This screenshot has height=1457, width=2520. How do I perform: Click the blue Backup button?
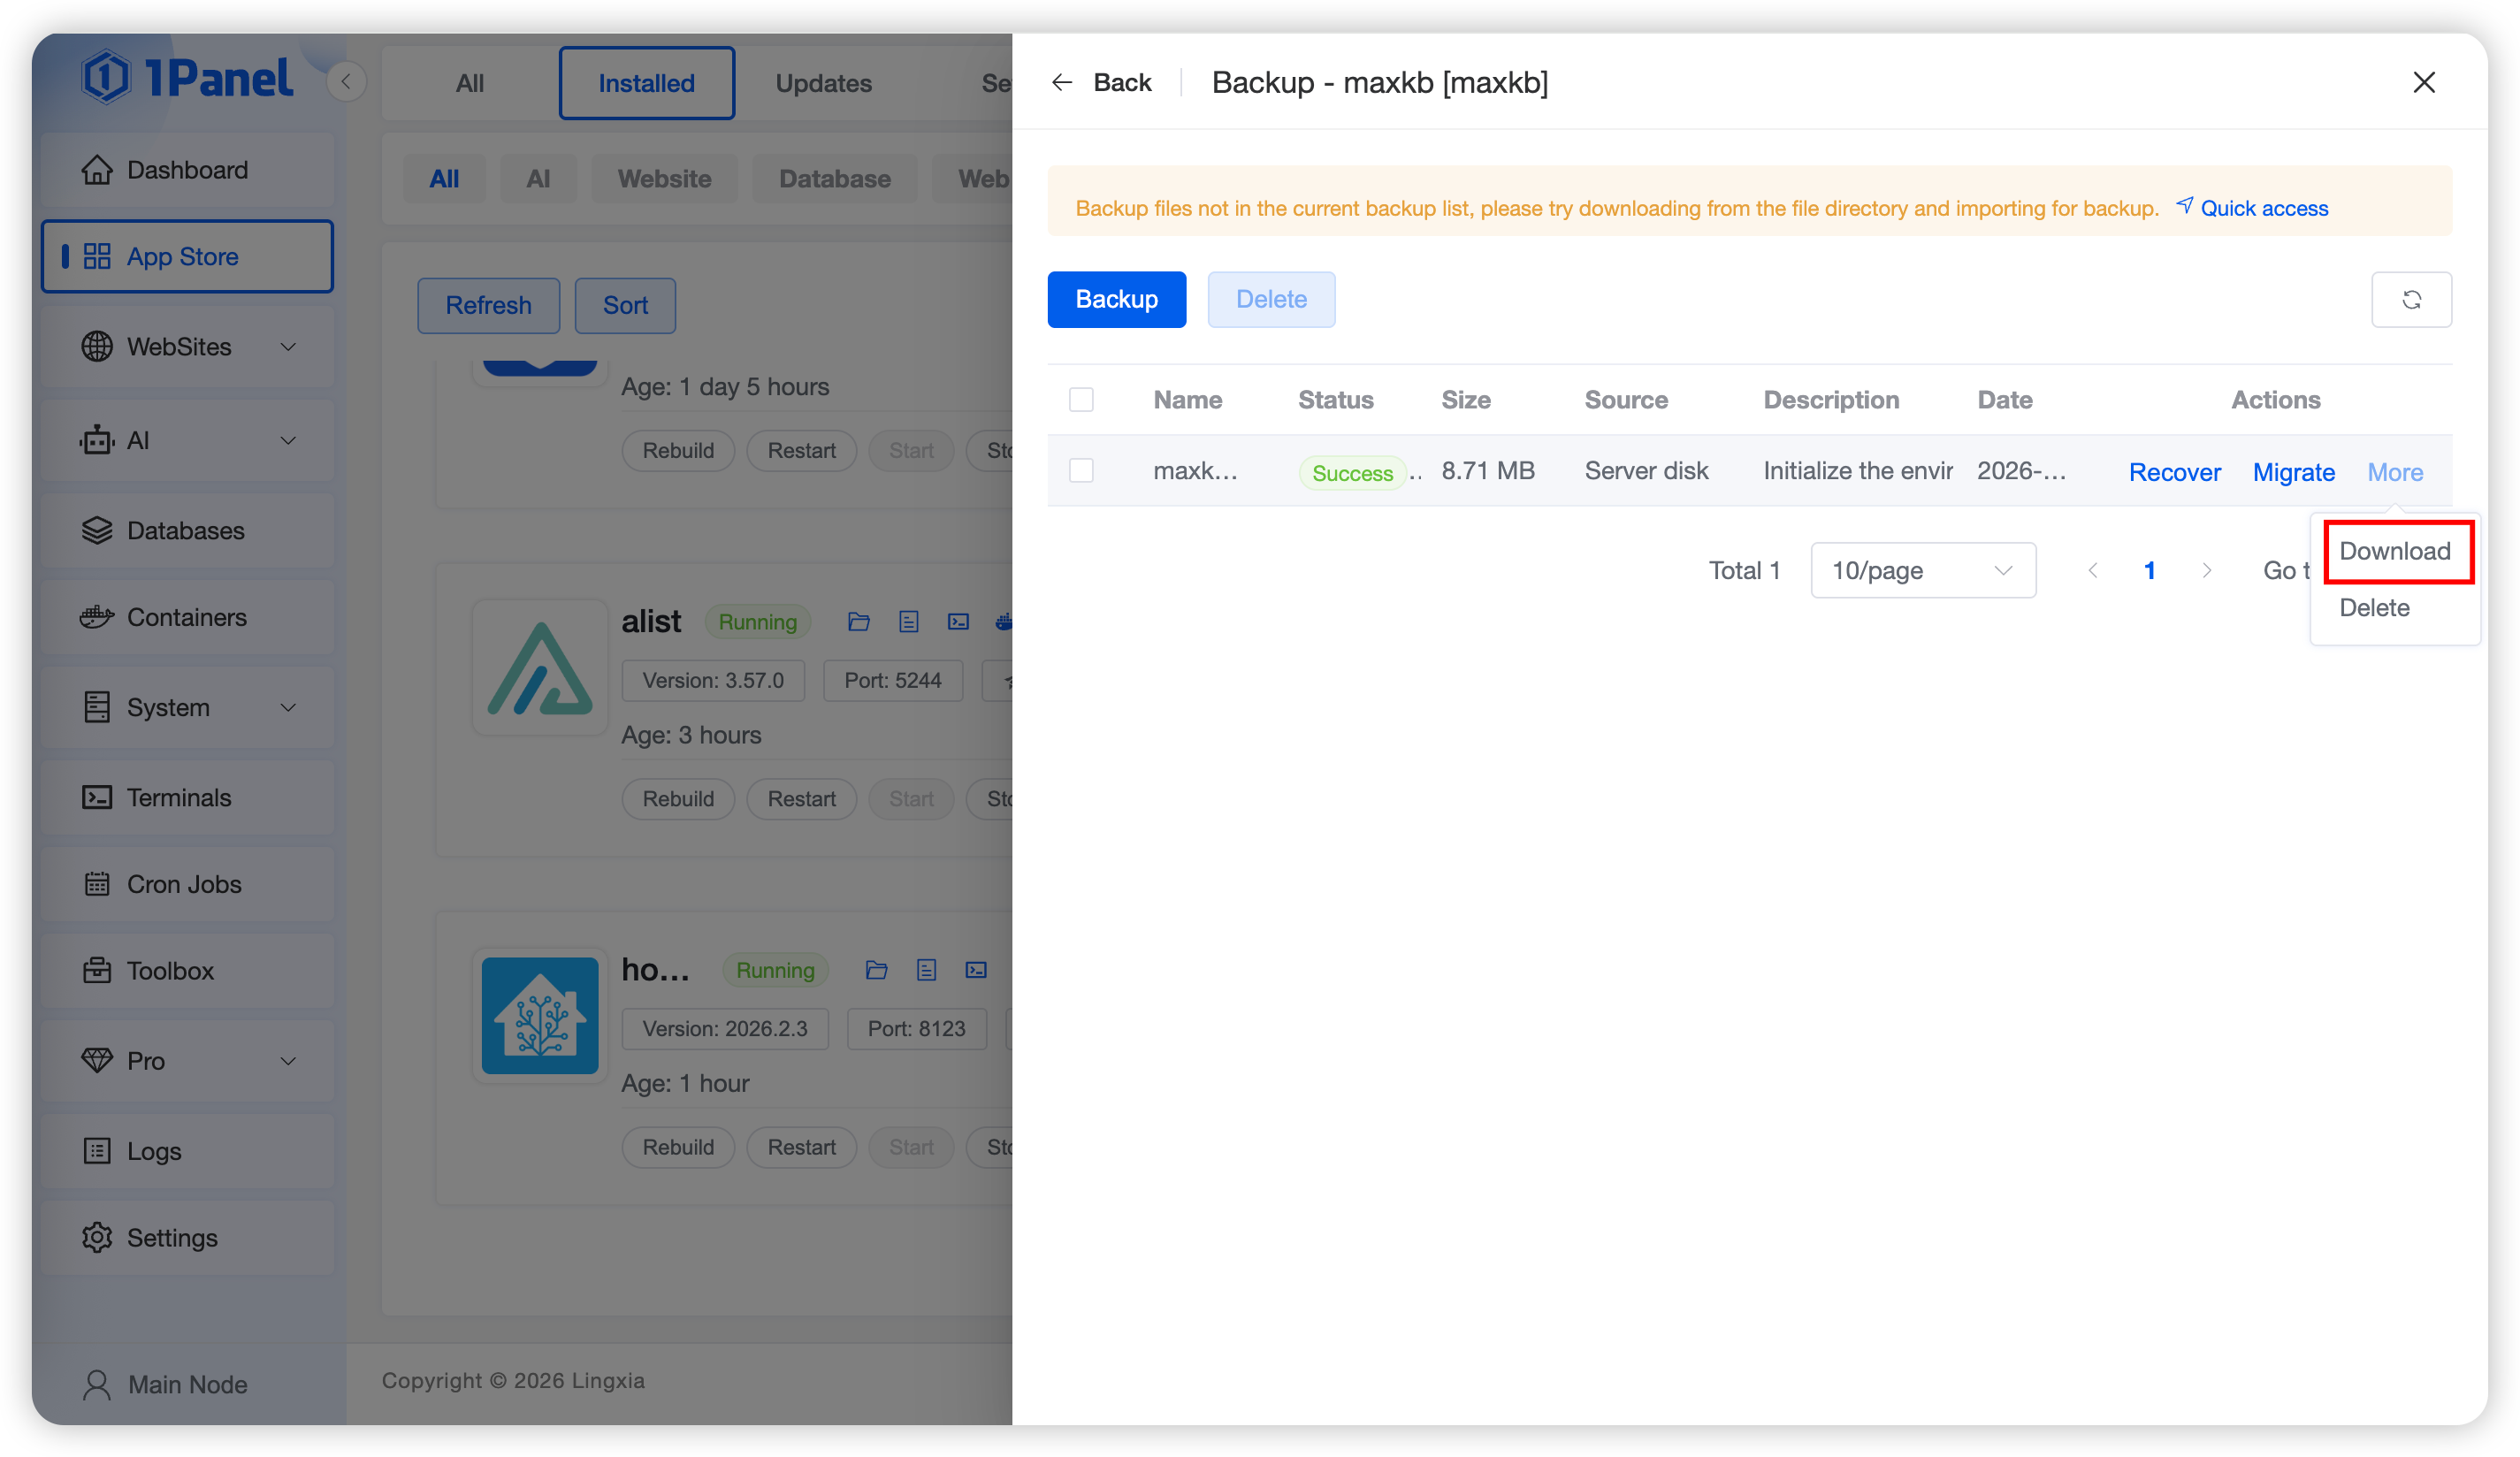[x=1116, y=299]
